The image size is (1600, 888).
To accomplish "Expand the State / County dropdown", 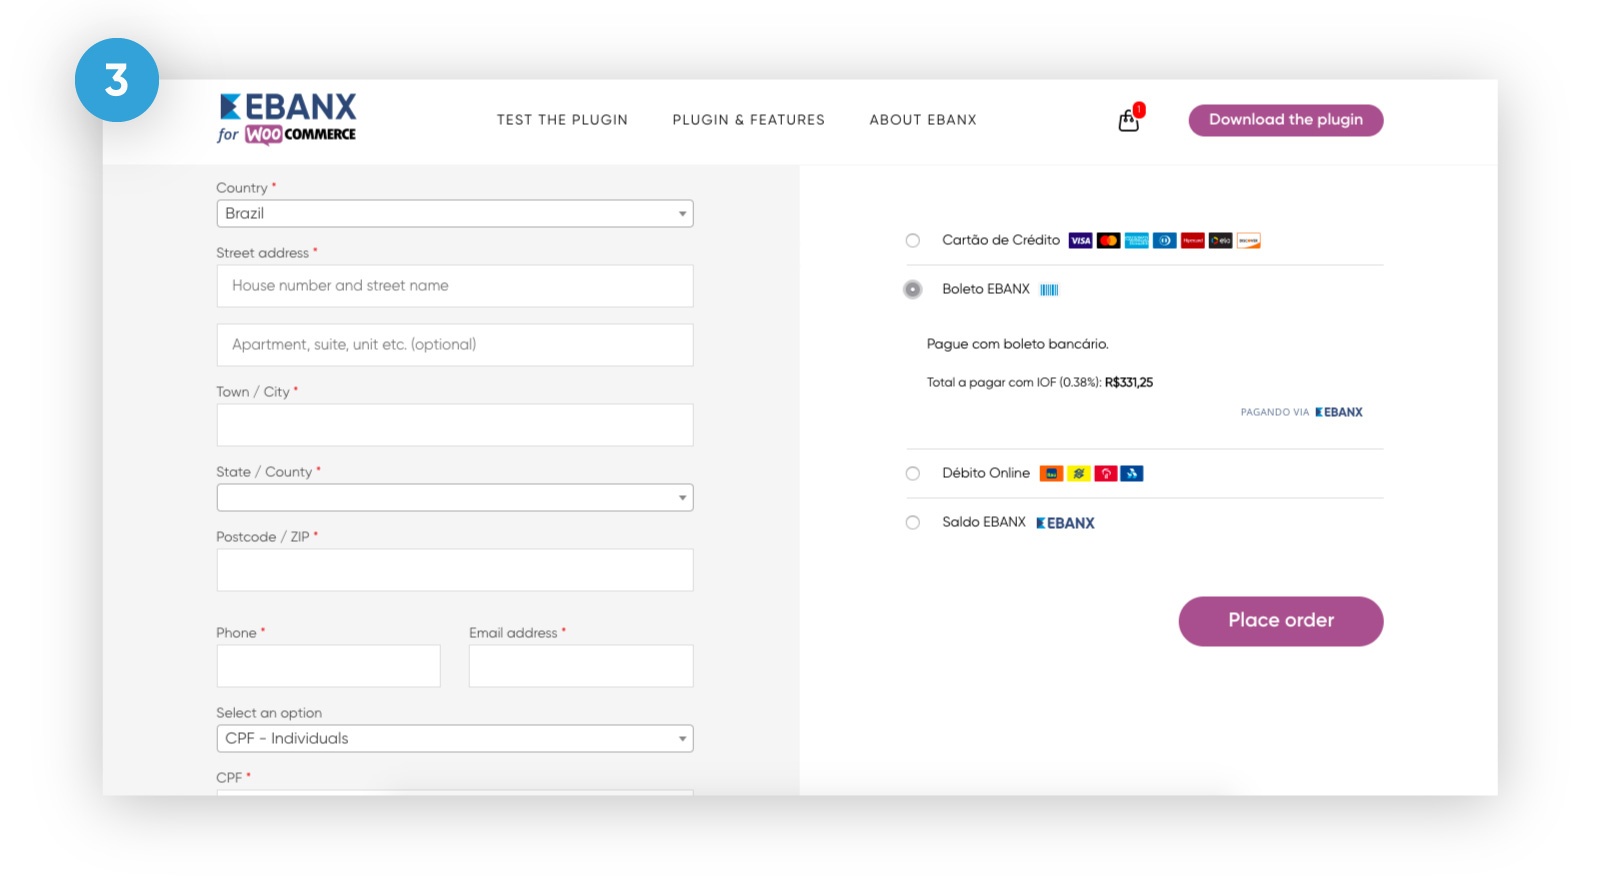I will tap(455, 497).
